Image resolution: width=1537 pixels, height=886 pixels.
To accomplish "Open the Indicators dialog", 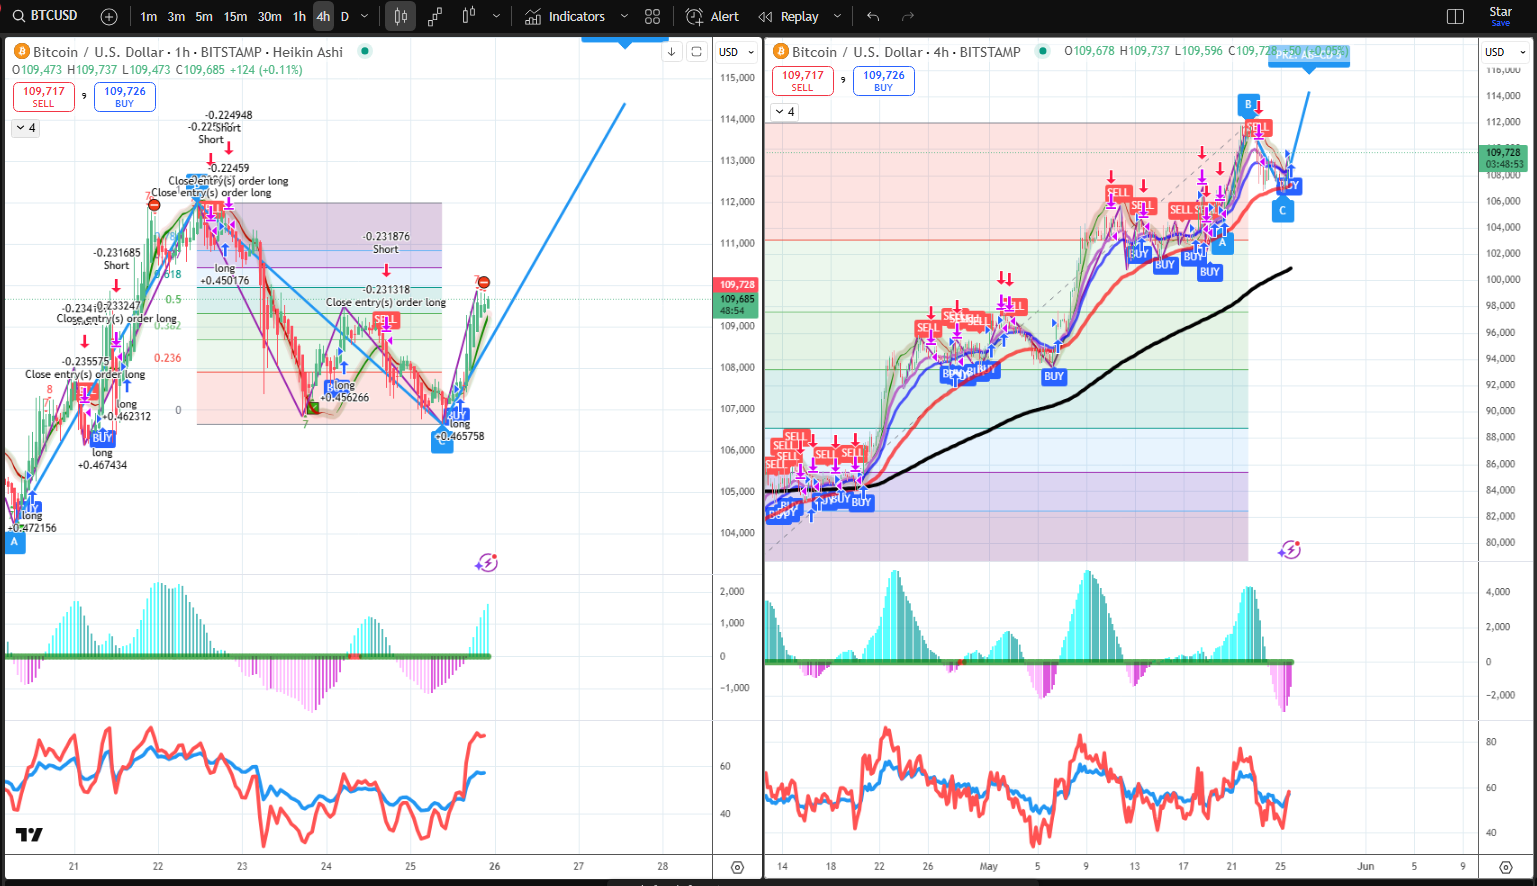I will point(566,17).
